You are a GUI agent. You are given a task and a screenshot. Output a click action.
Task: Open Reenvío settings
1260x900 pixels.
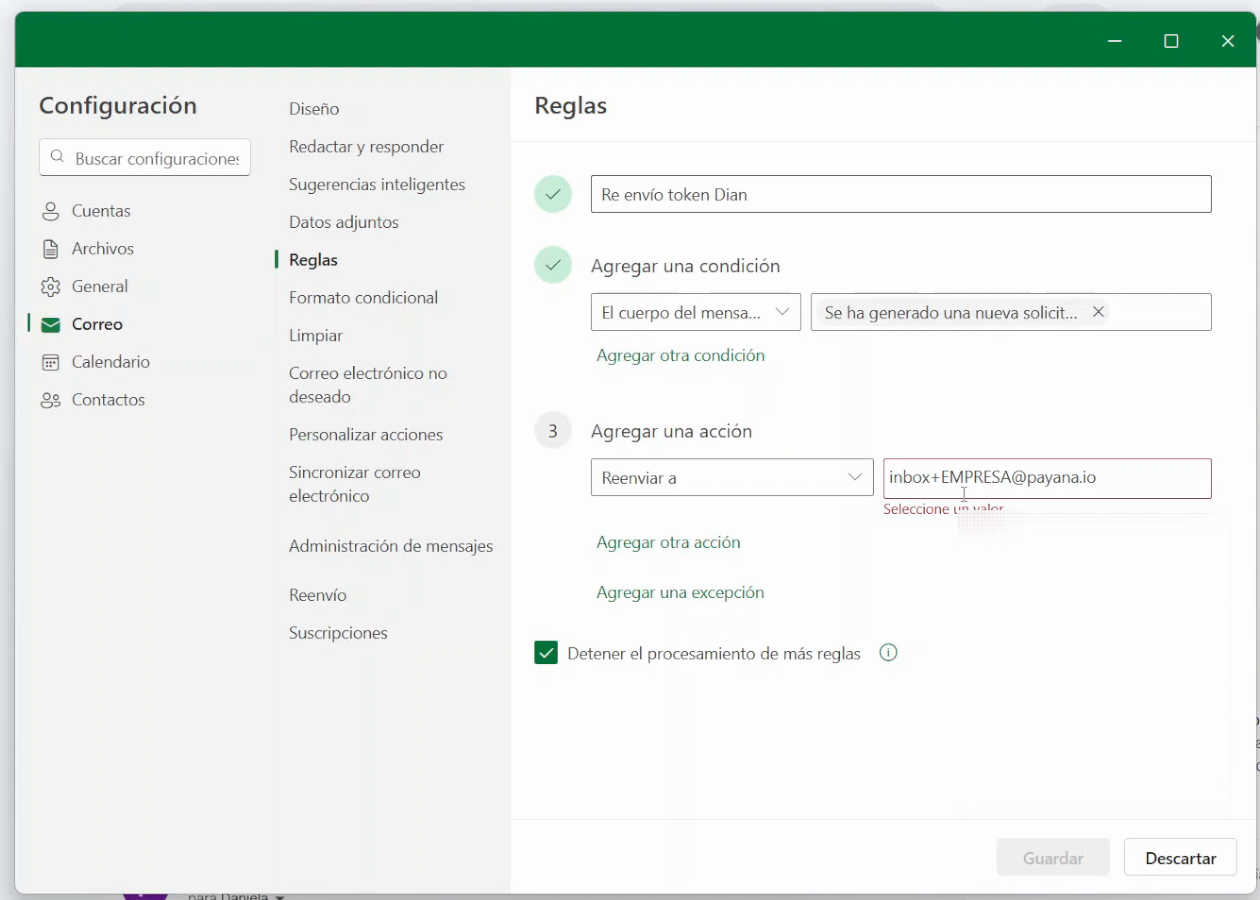pyautogui.click(x=318, y=595)
